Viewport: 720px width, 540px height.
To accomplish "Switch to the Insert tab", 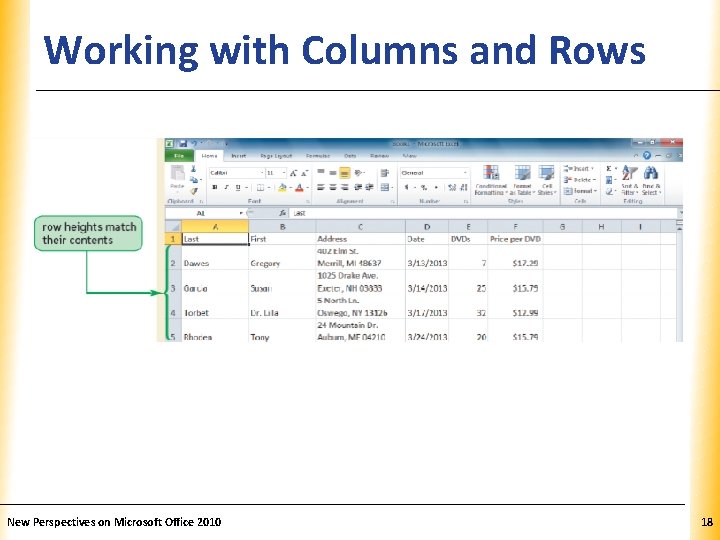I will [x=238, y=156].
